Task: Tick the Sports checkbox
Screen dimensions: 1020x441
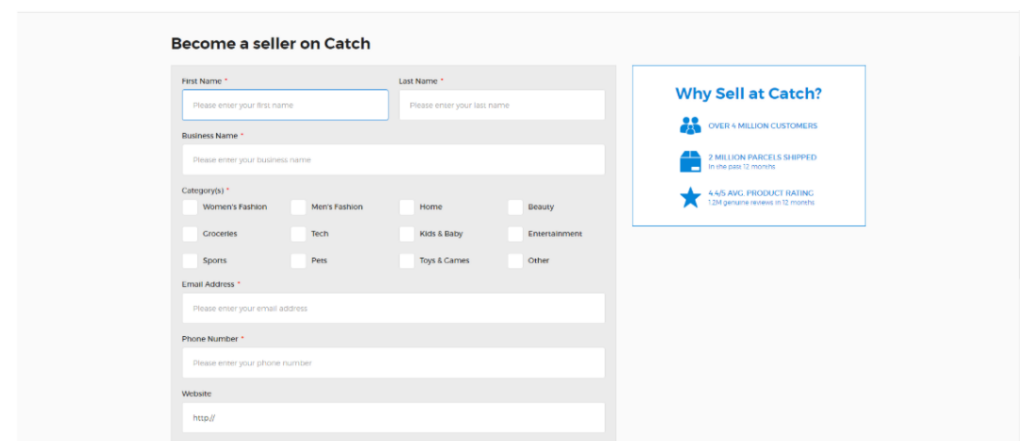Action: point(190,261)
